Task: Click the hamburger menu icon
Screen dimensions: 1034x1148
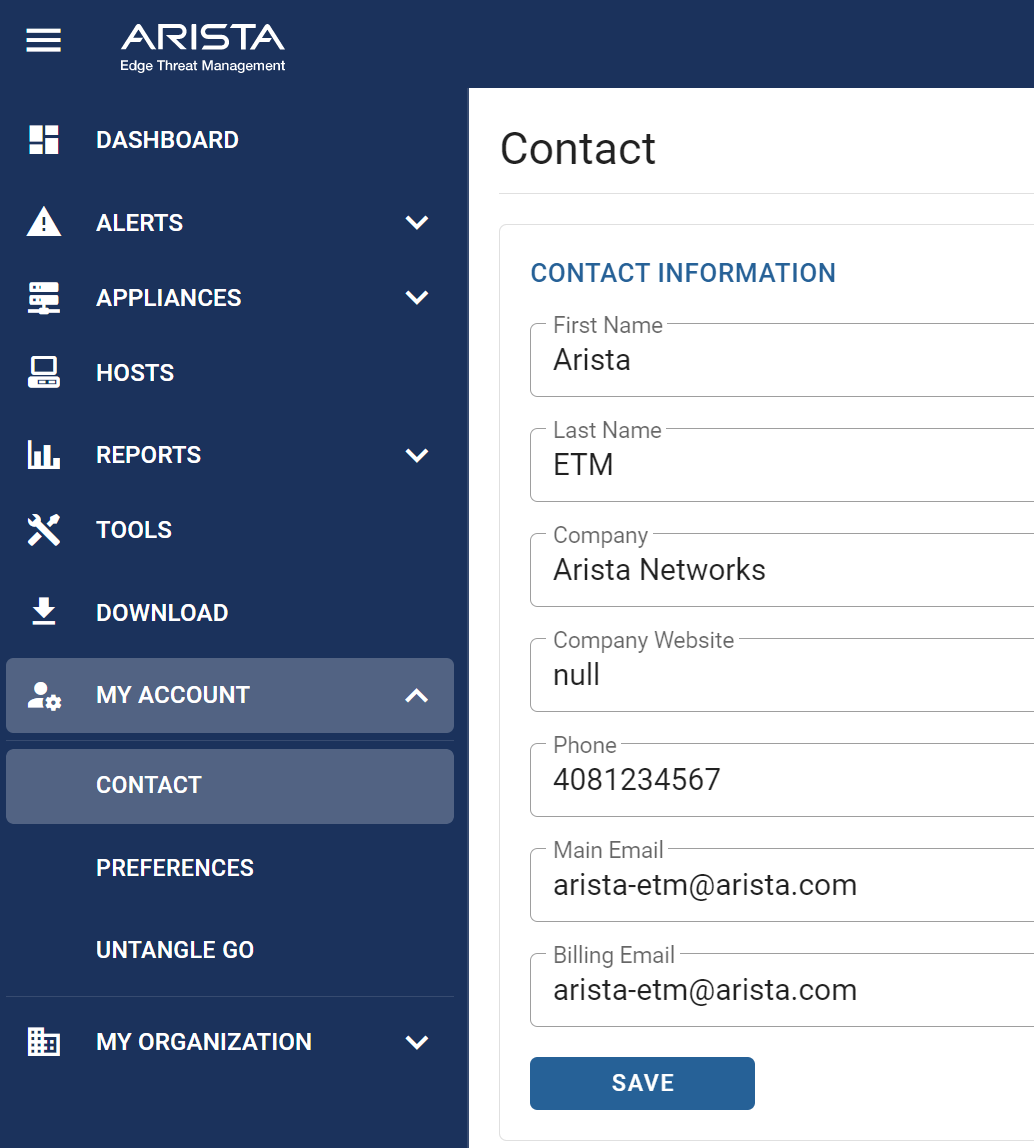Action: 43,41
